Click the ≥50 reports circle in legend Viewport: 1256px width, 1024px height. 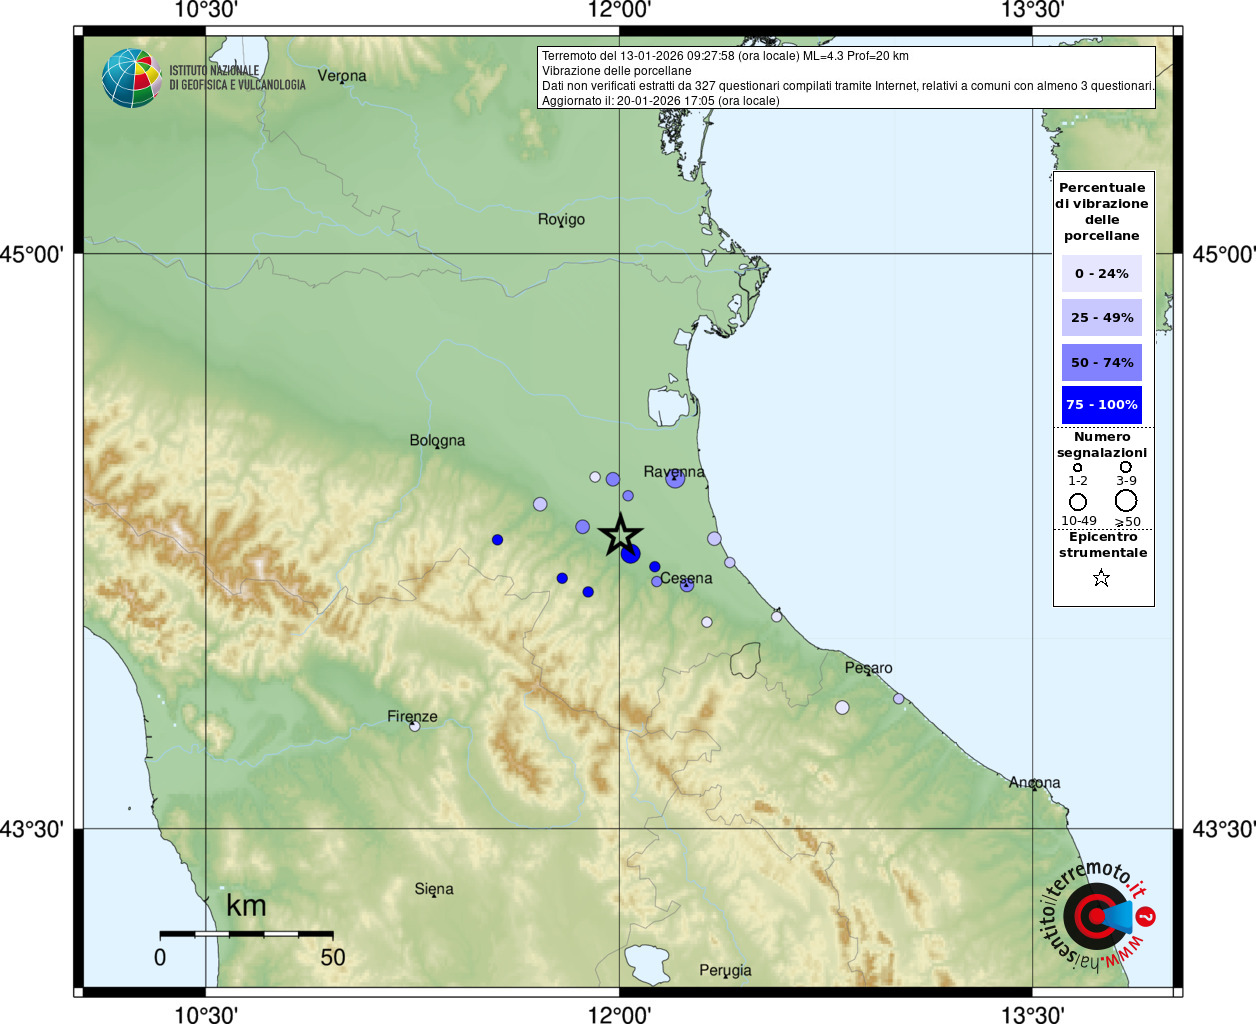(1126, 500)
